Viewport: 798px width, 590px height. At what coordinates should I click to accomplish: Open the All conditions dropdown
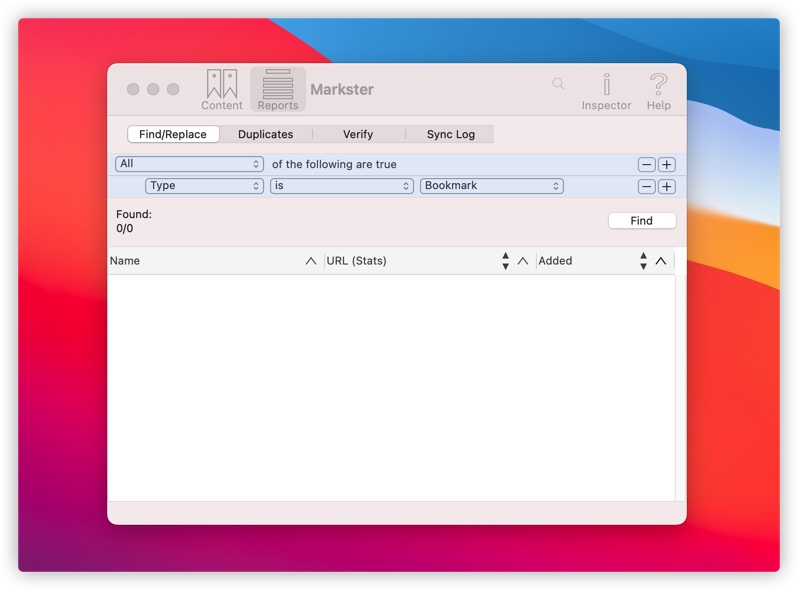[x=189, y=164]
